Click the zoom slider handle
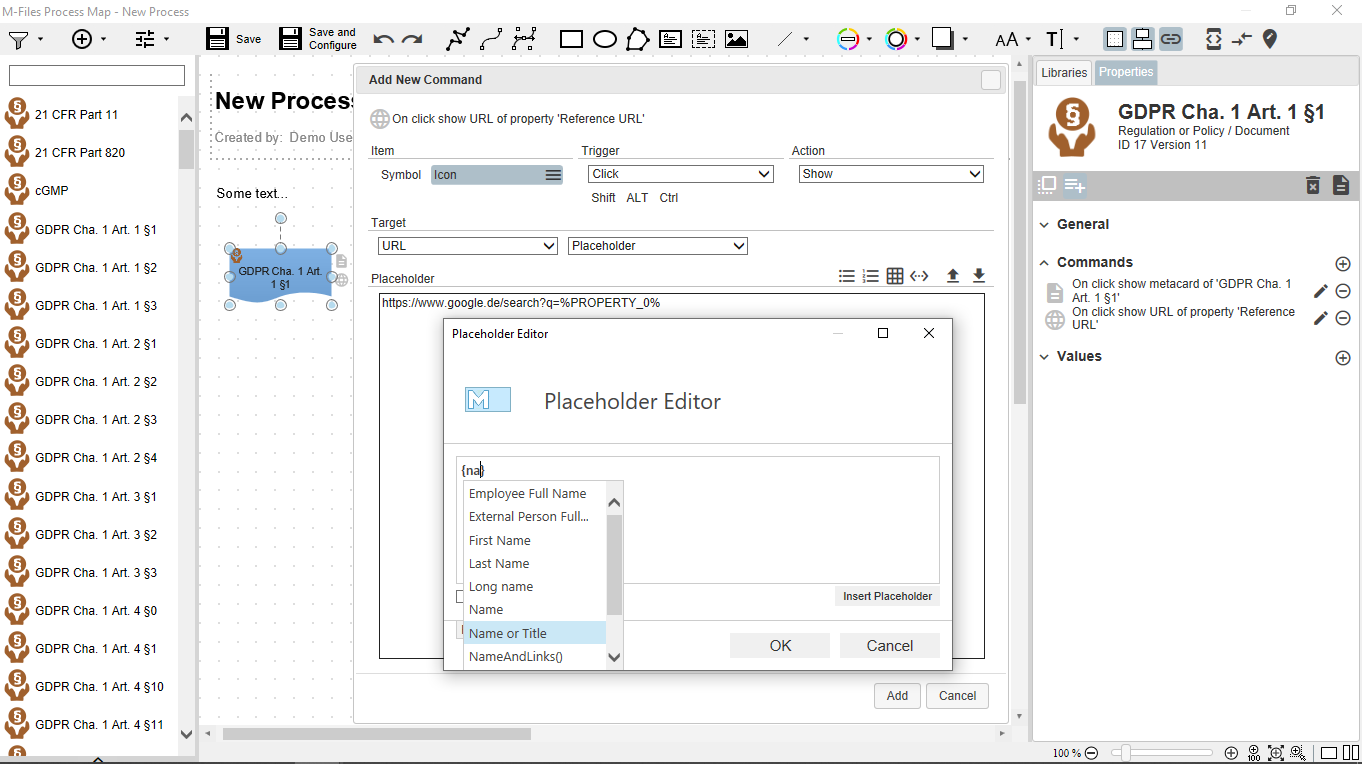1362x764 pixels. click(1127, 753)
